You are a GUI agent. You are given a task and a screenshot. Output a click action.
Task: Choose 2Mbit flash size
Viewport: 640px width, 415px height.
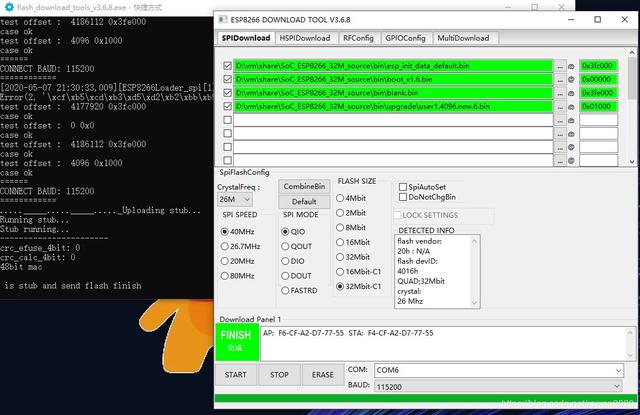point(351,213)
